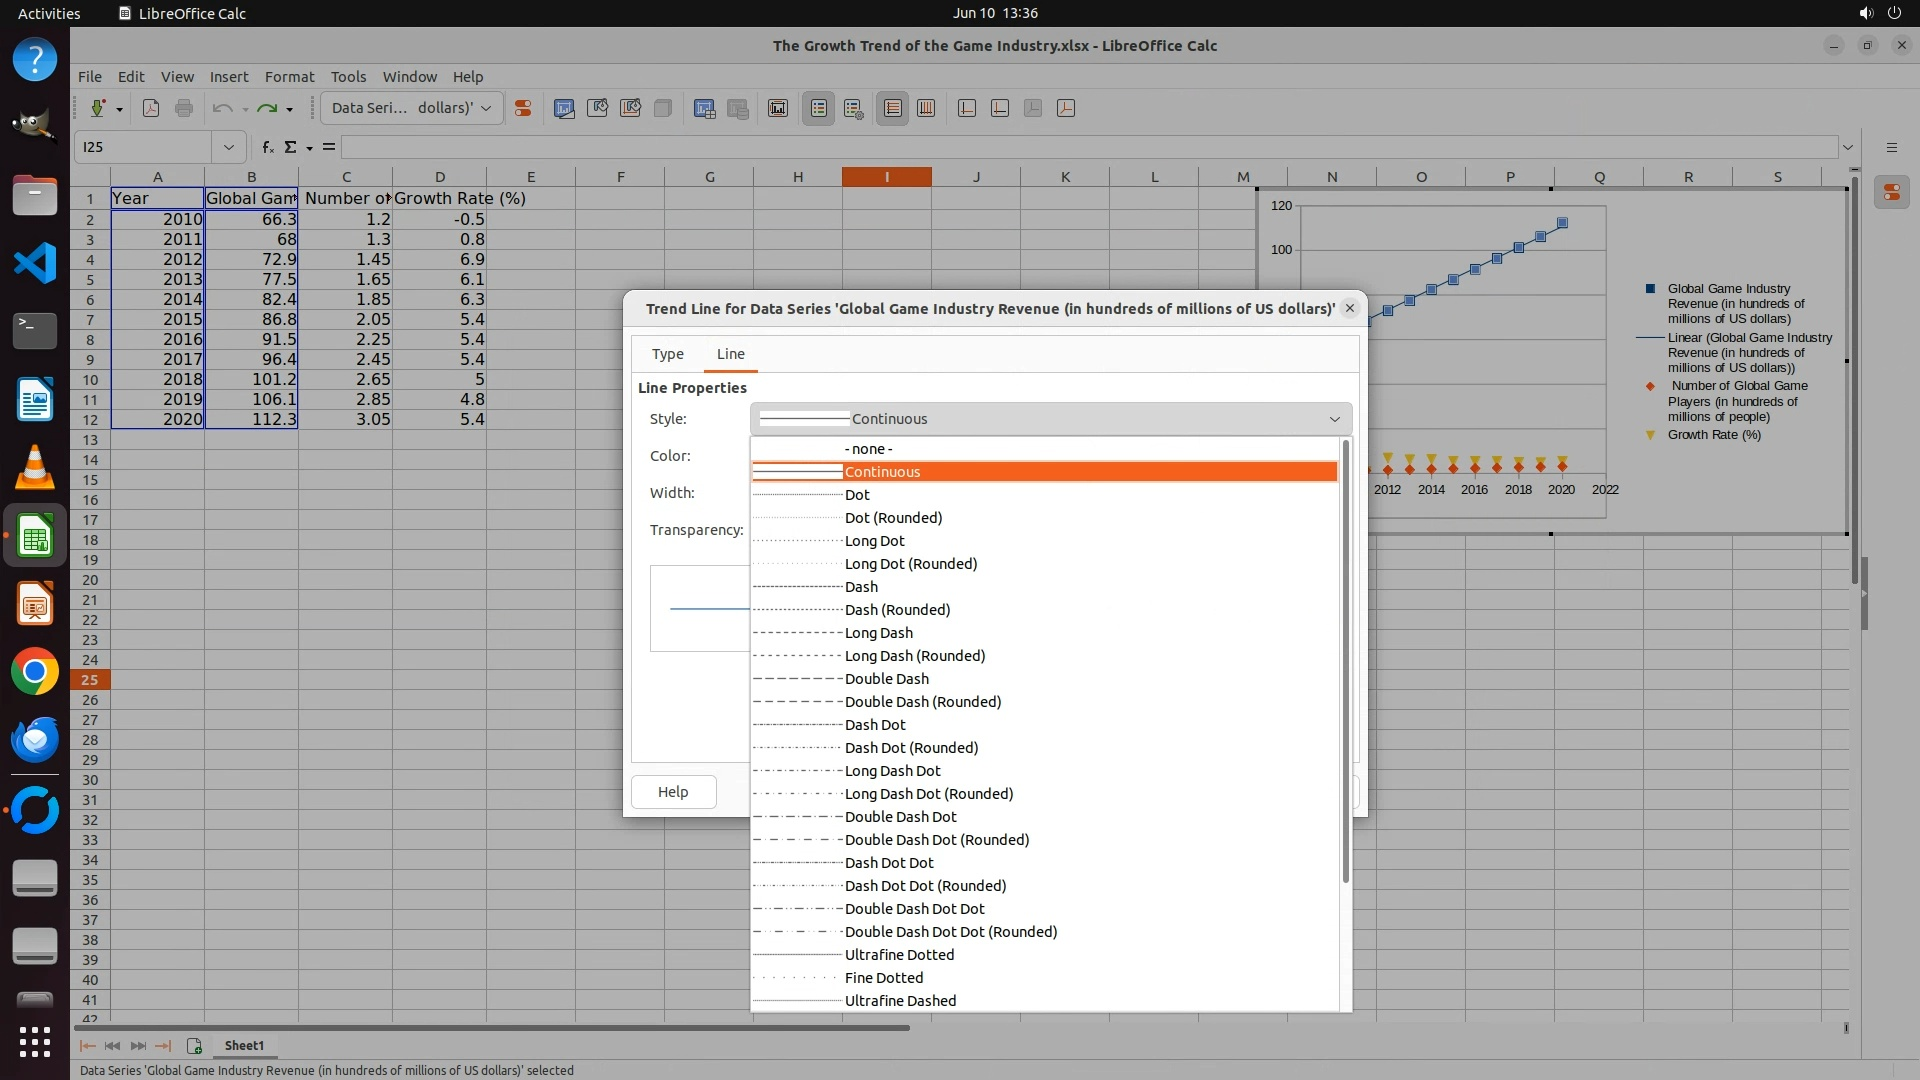Toggle Legend On/Off in chart toolbar
Screen dimensions: 1920x1080
point(819,108)
